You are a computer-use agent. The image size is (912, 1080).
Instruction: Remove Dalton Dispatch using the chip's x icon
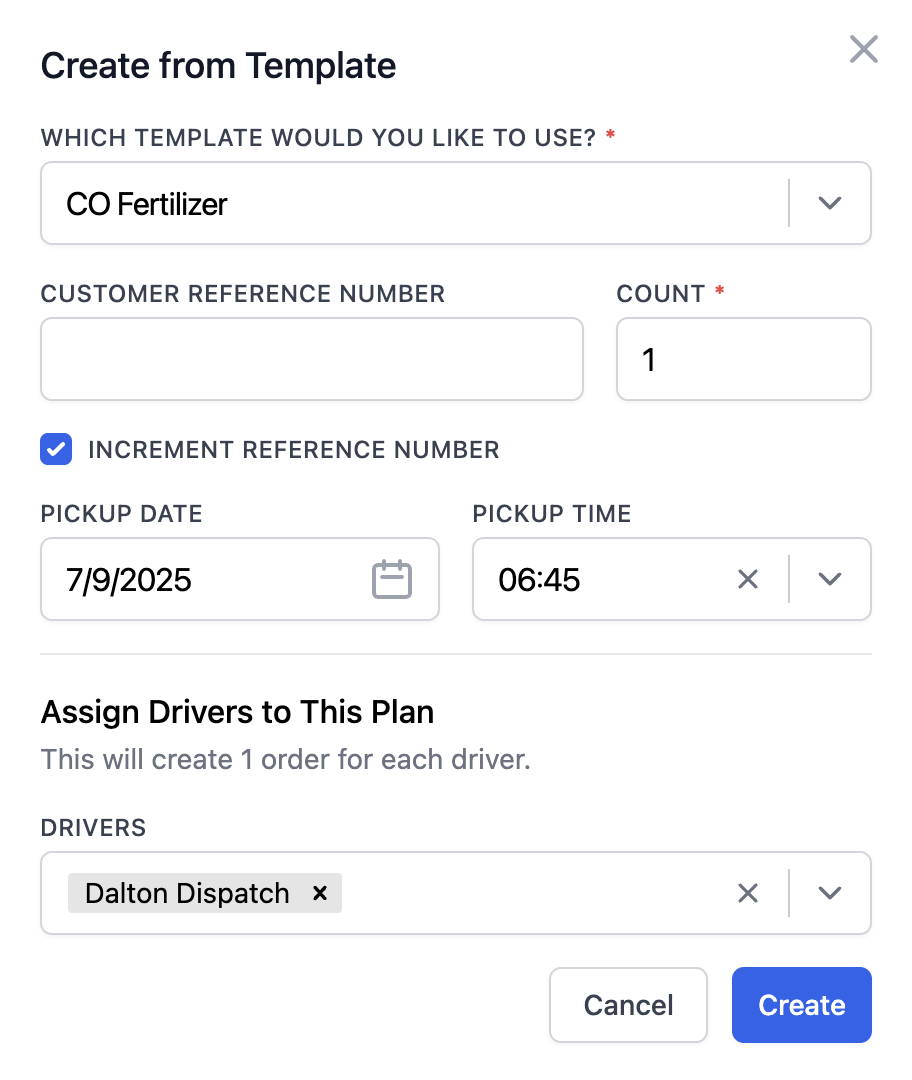320,893
